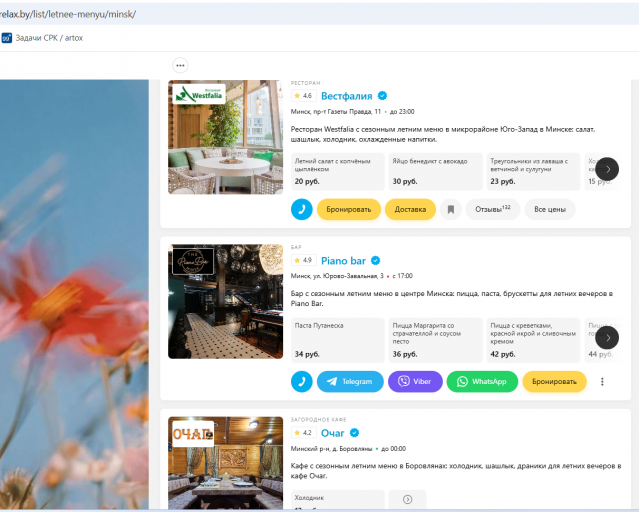Contact Piano bar via Telegram

pyautogui.click(x=350, y=382)
